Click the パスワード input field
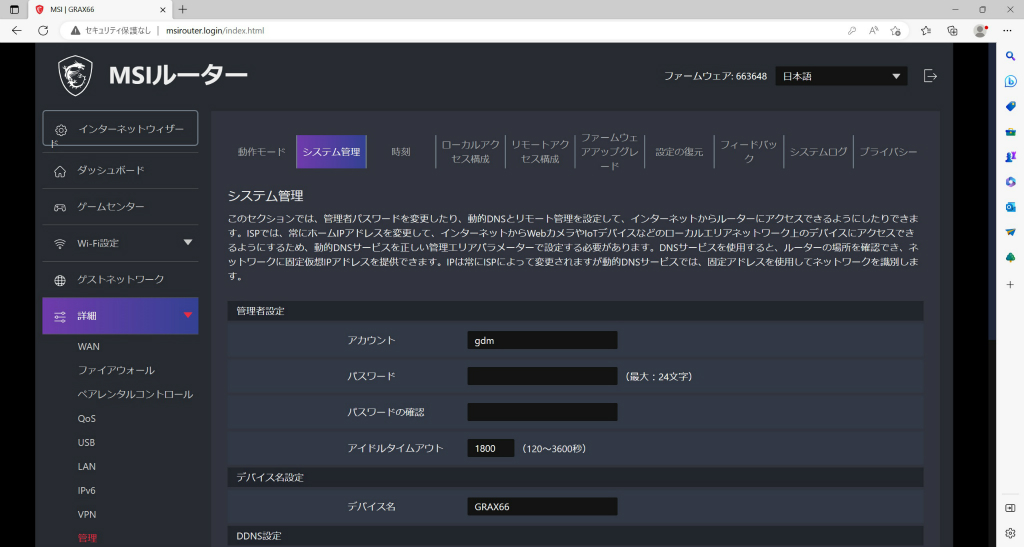Viewport: 1024px width, 547px height. (542, 377)
